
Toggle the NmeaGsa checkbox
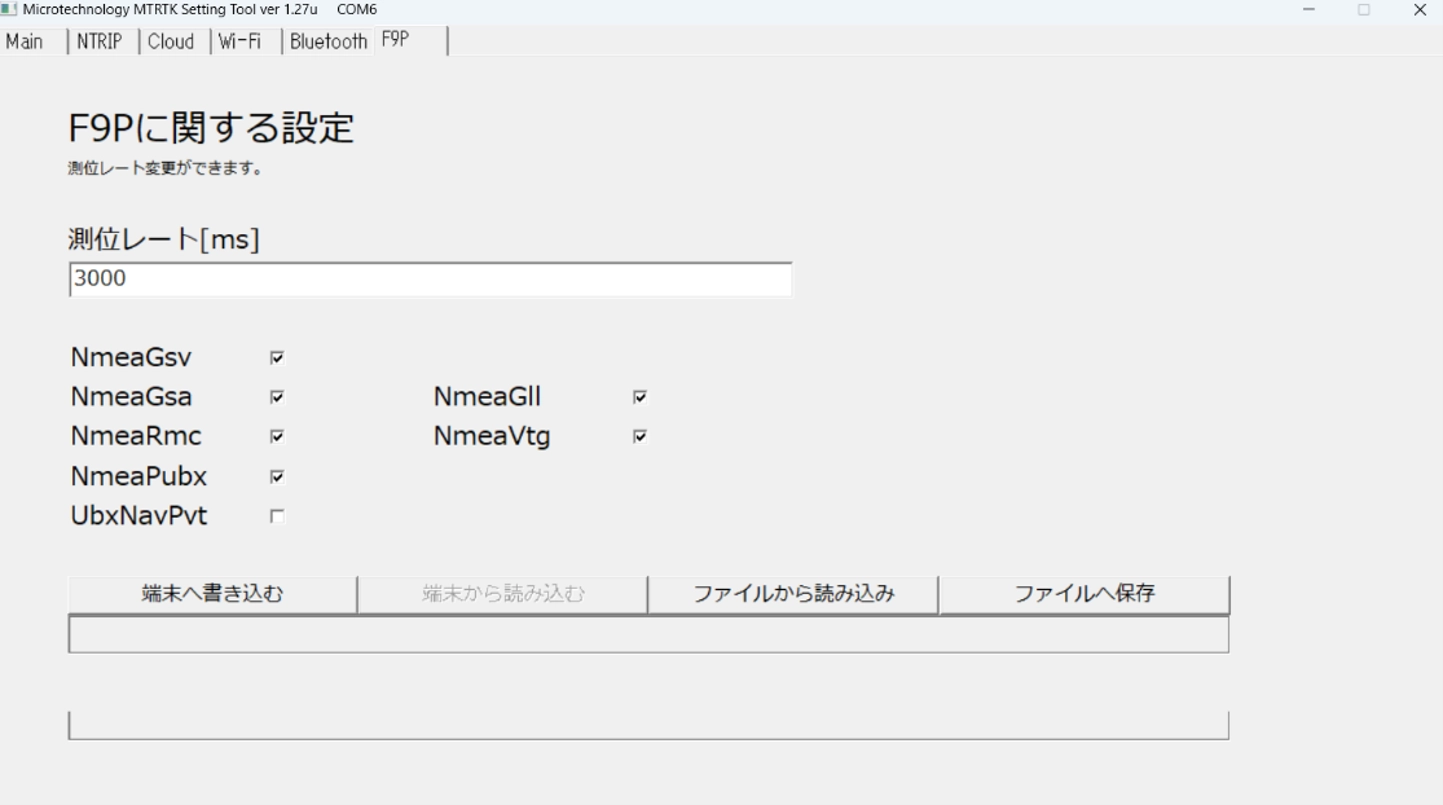277,397
